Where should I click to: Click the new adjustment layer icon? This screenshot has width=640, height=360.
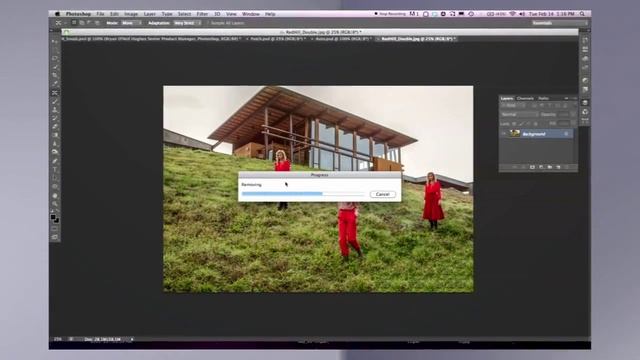click(541, 167)
